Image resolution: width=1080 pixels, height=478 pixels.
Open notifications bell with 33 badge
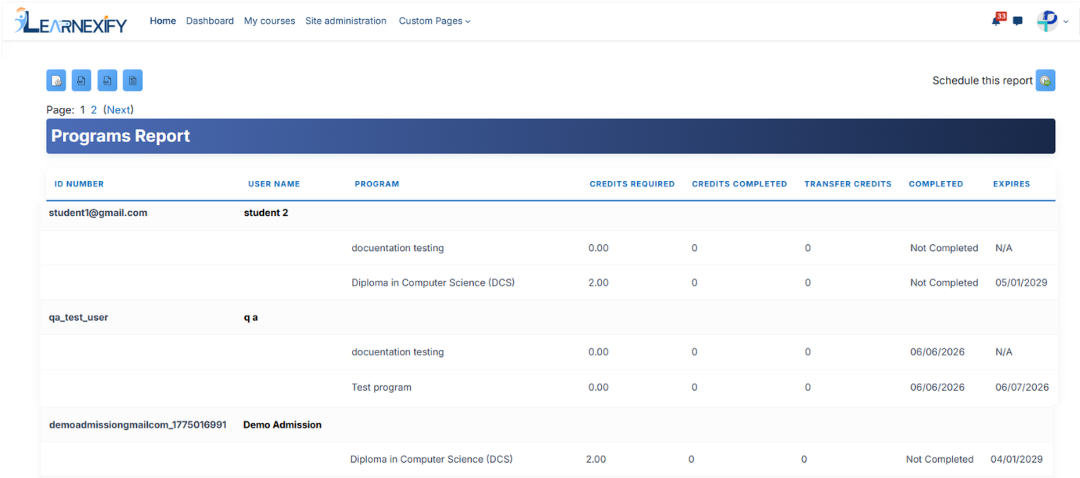(x=997, y=20)
